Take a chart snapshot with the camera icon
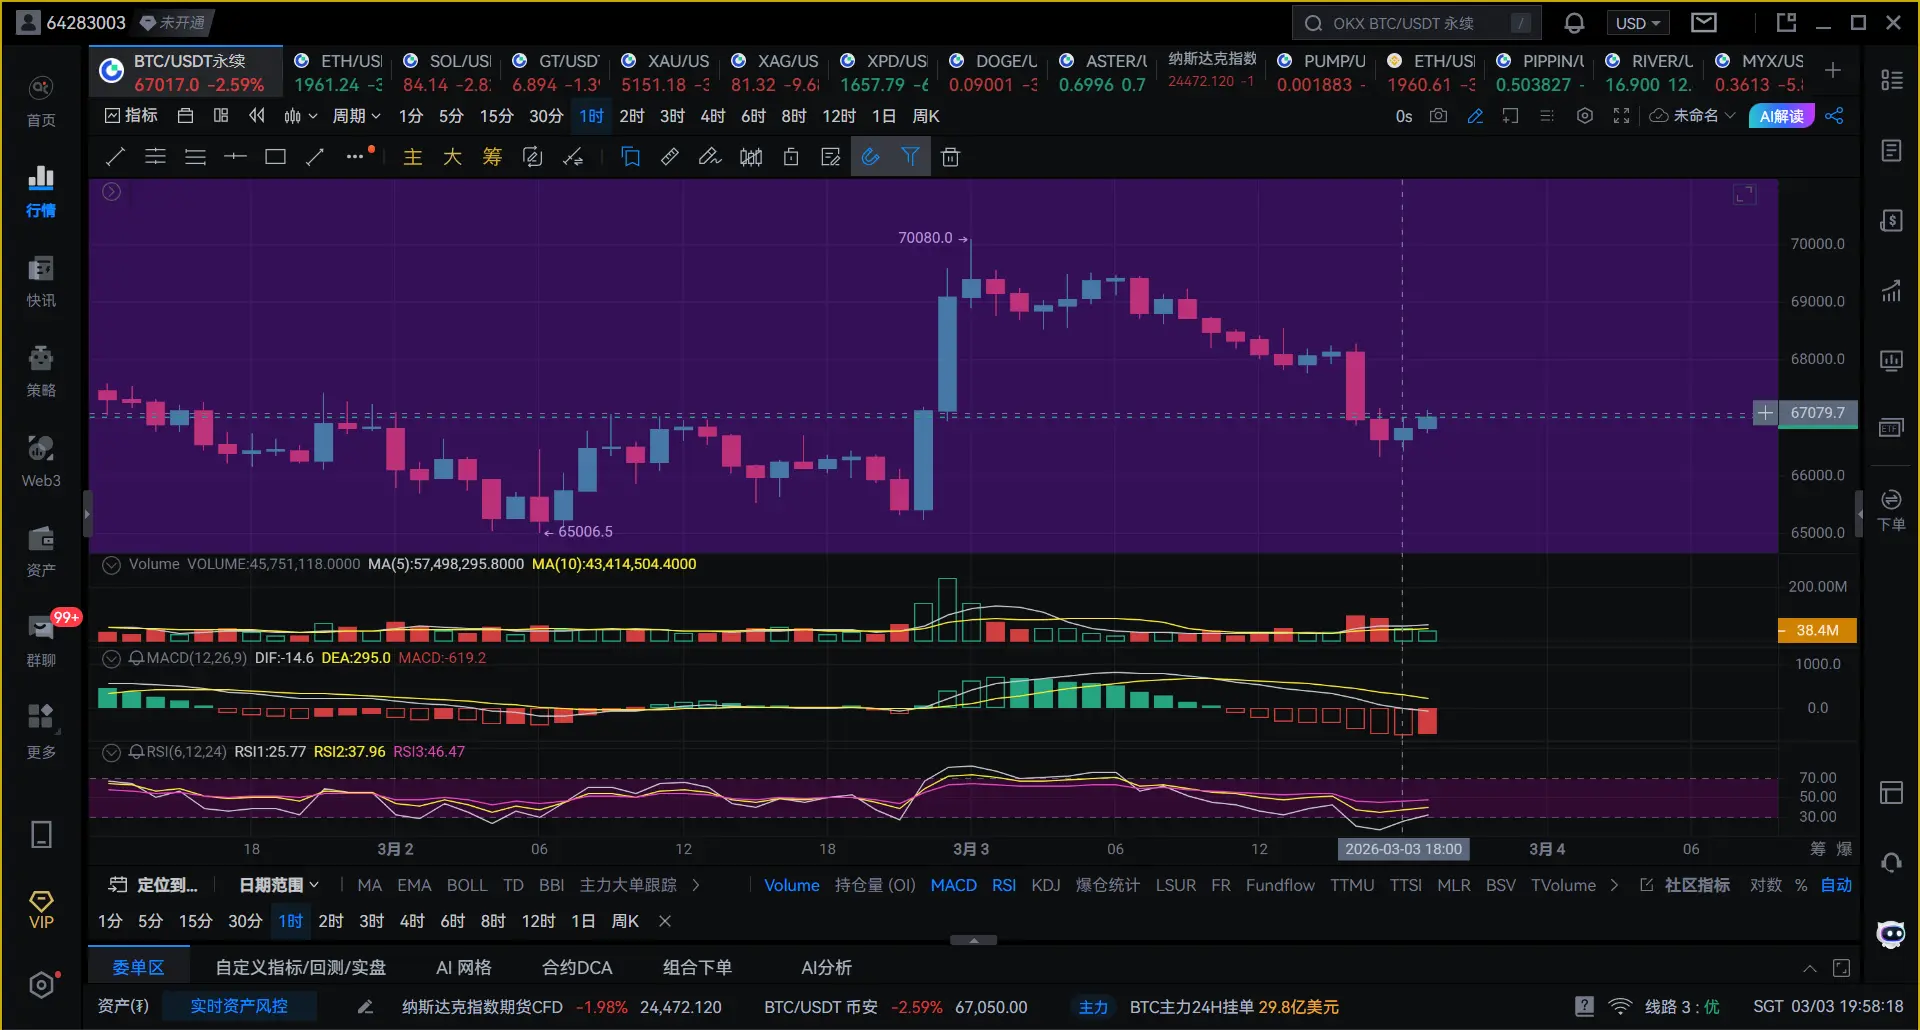1920x1030 pixels. pos(1438,116)
